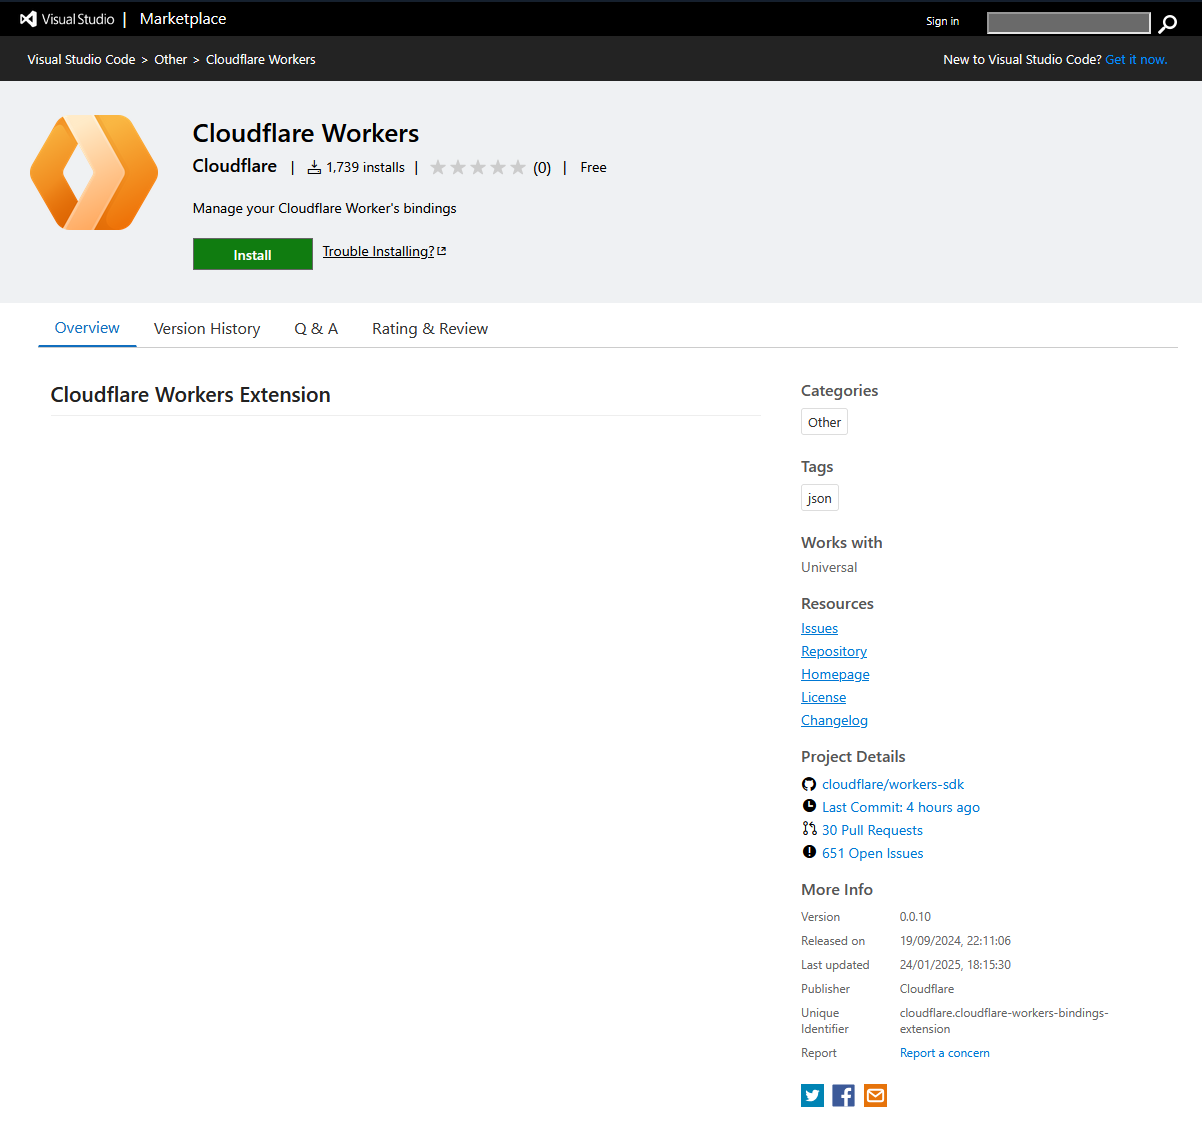Click the Cloudflare Workers breadcrumb

[x=261, y=60]
